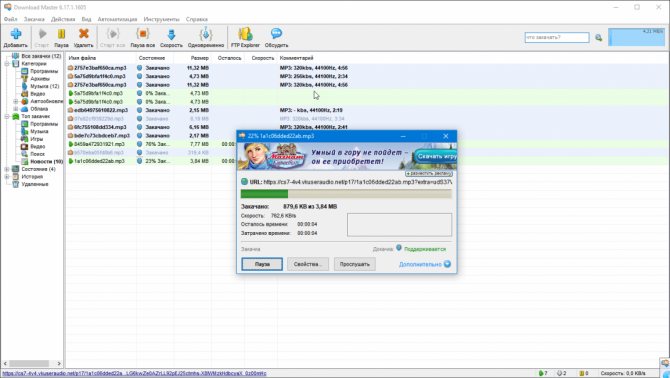Select Все закачки (12) tree root
This screenshot has width=670, height=378.
(41, 56)
